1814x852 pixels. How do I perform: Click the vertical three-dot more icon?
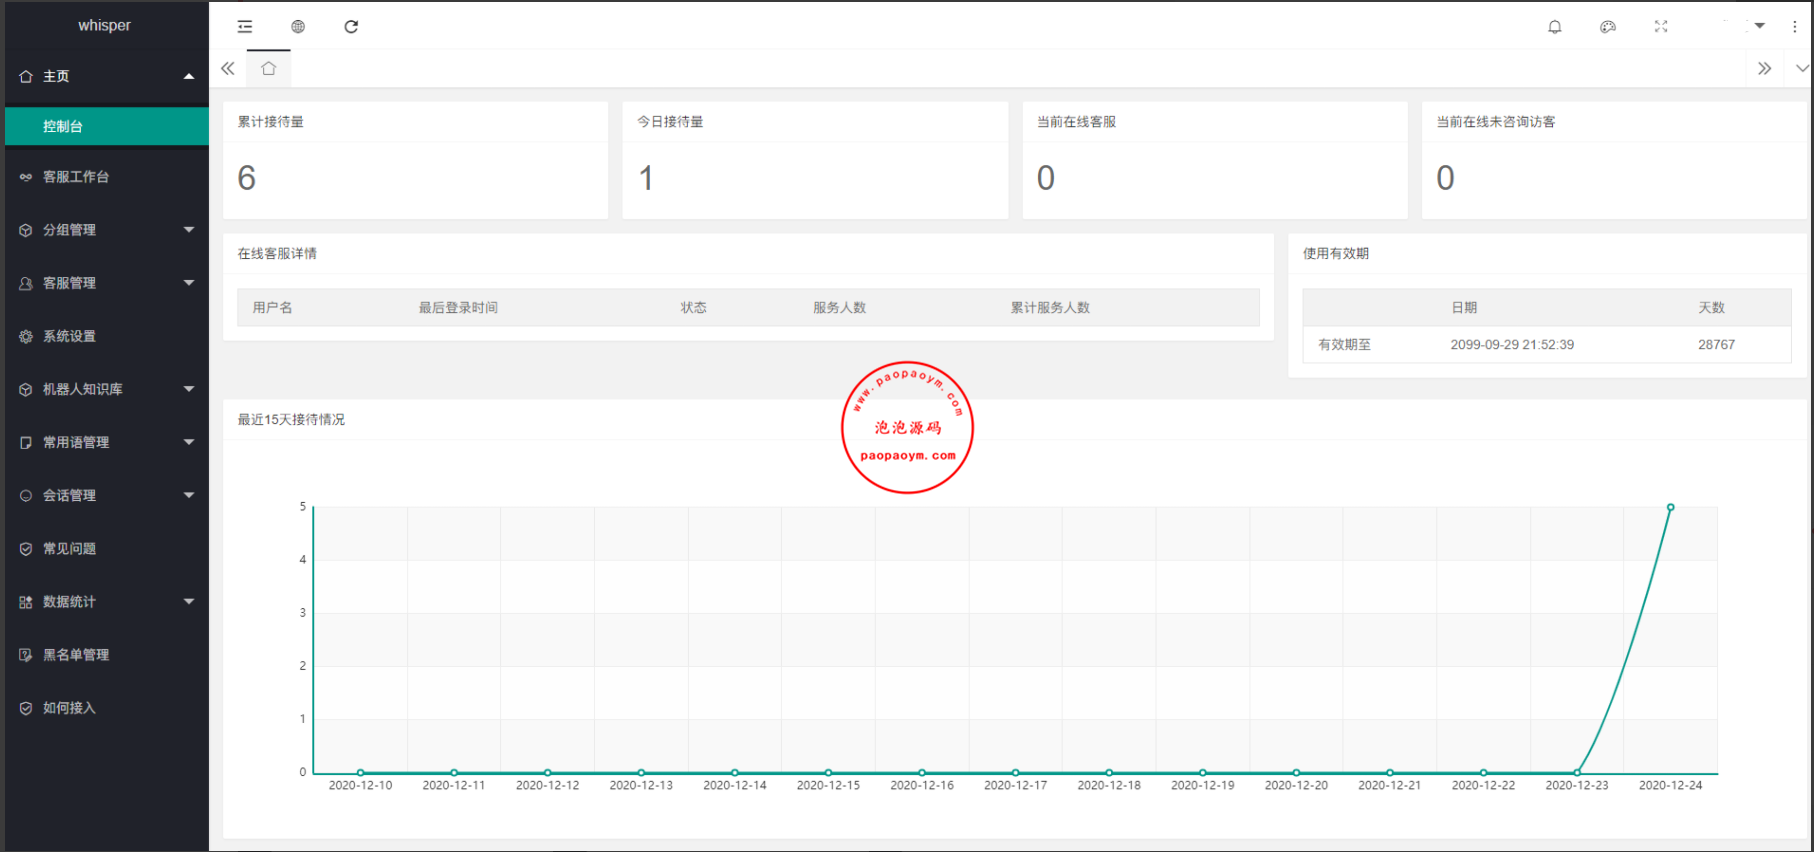[x=1794, y=27]
